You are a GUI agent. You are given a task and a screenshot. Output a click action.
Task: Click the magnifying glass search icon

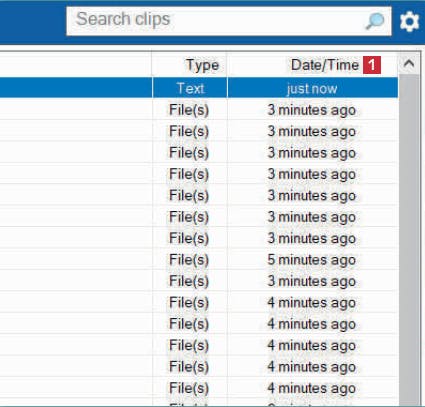click(x=375, y=21)
